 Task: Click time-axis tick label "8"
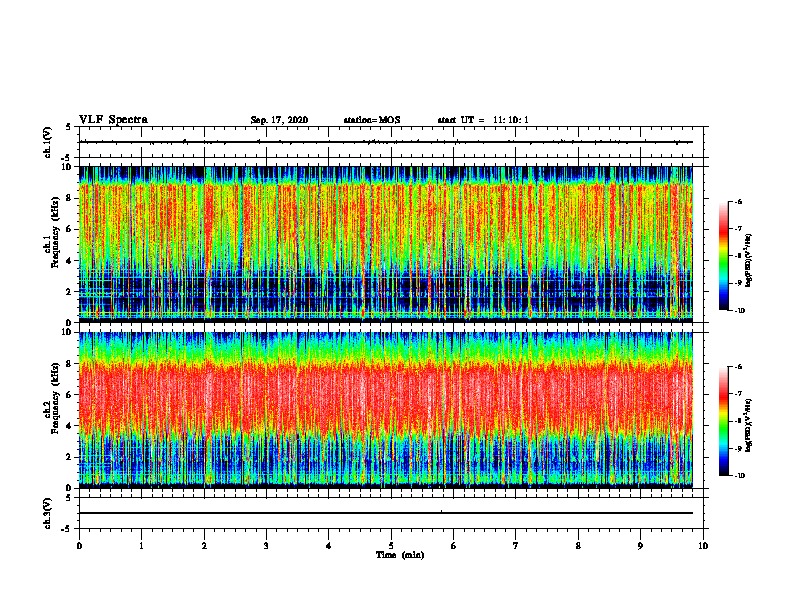click(578, 546)
